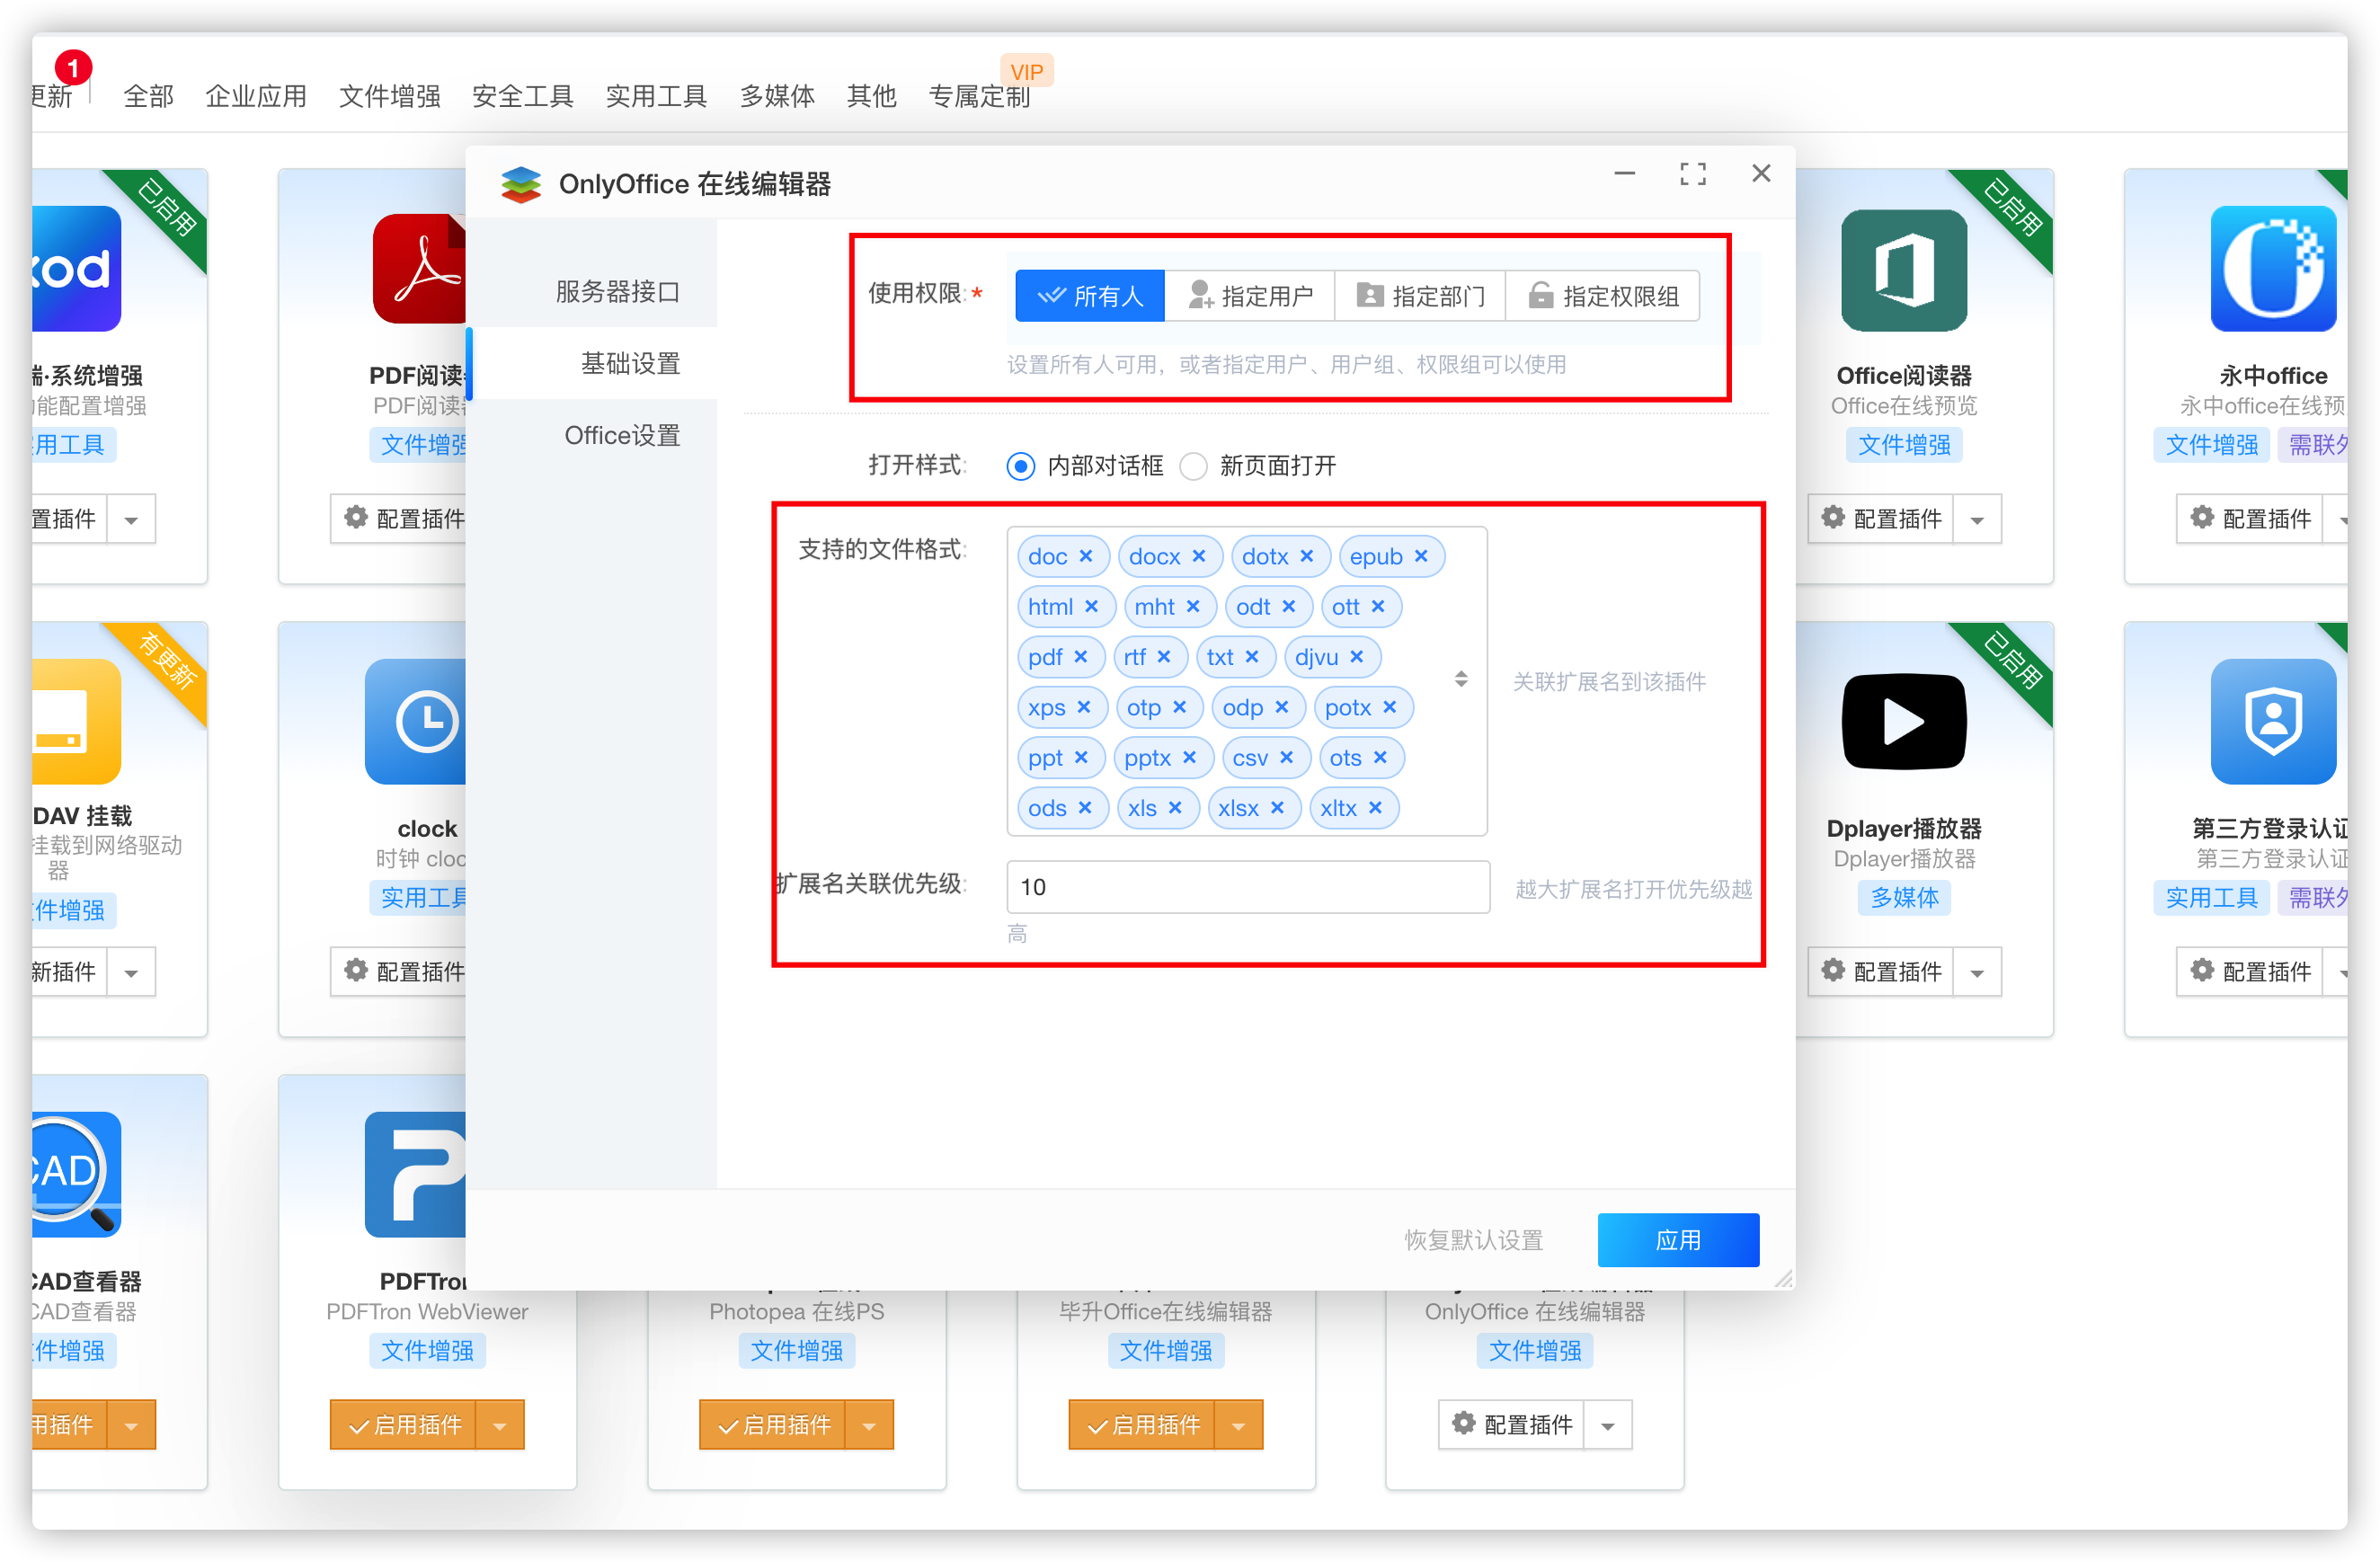Choose 指定部门 permission option

point(1420,296)
